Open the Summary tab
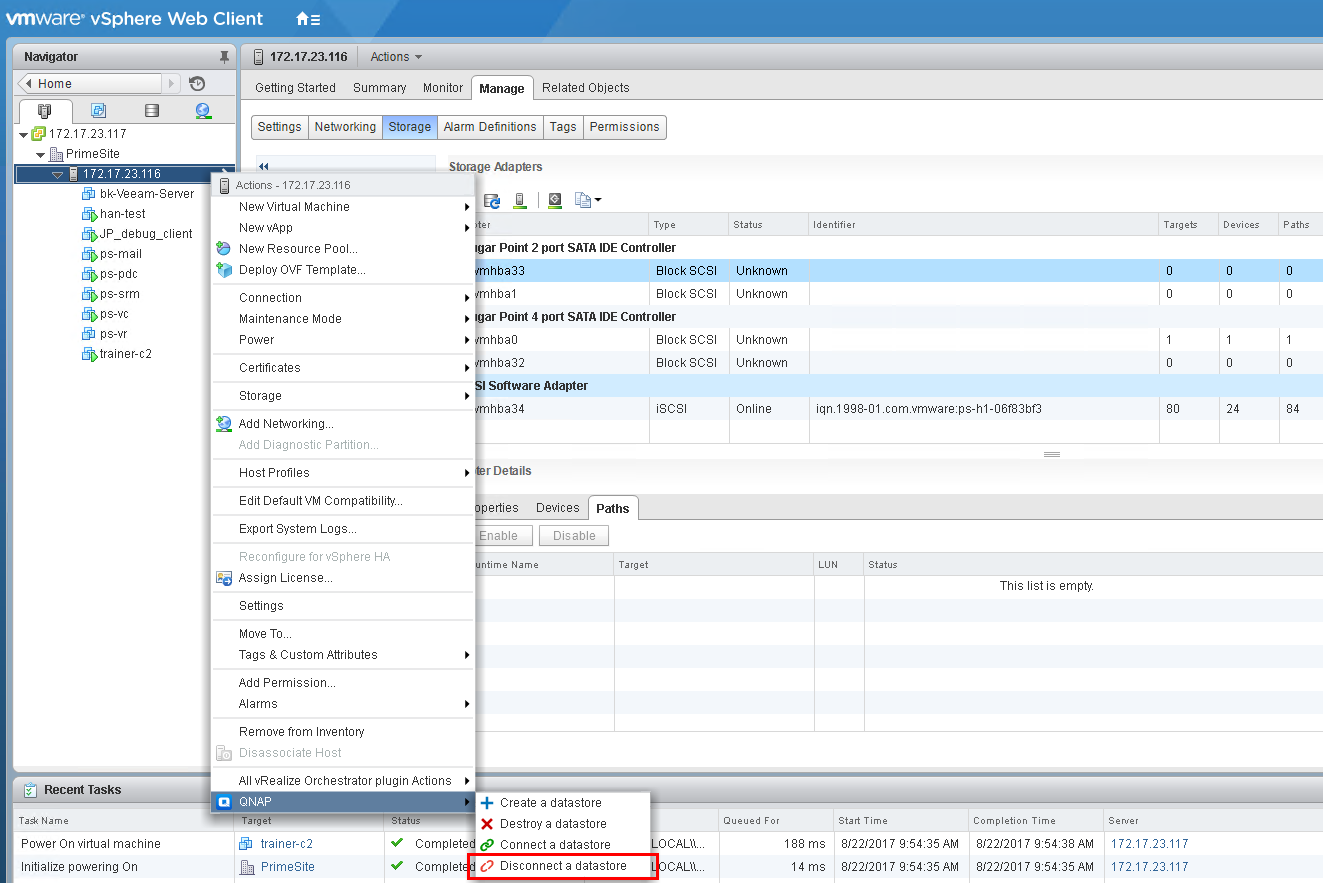 [x=380, y=88]
